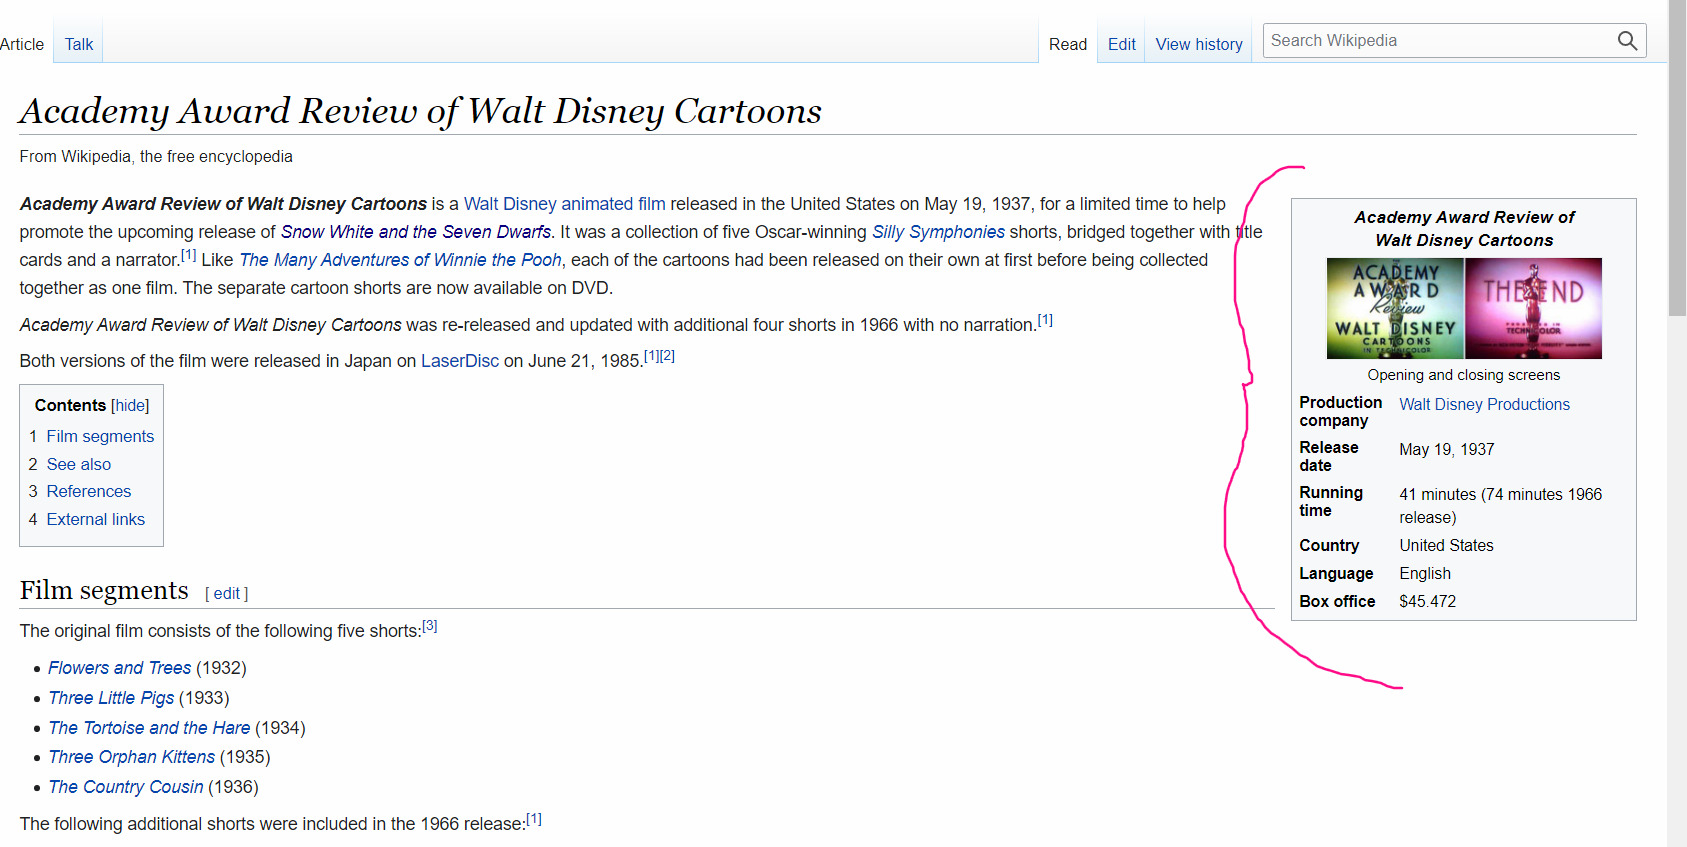This screenshot has width=1687, height=847.
Task: Open The Country Cousin article
Action: (x=126, y=787)
